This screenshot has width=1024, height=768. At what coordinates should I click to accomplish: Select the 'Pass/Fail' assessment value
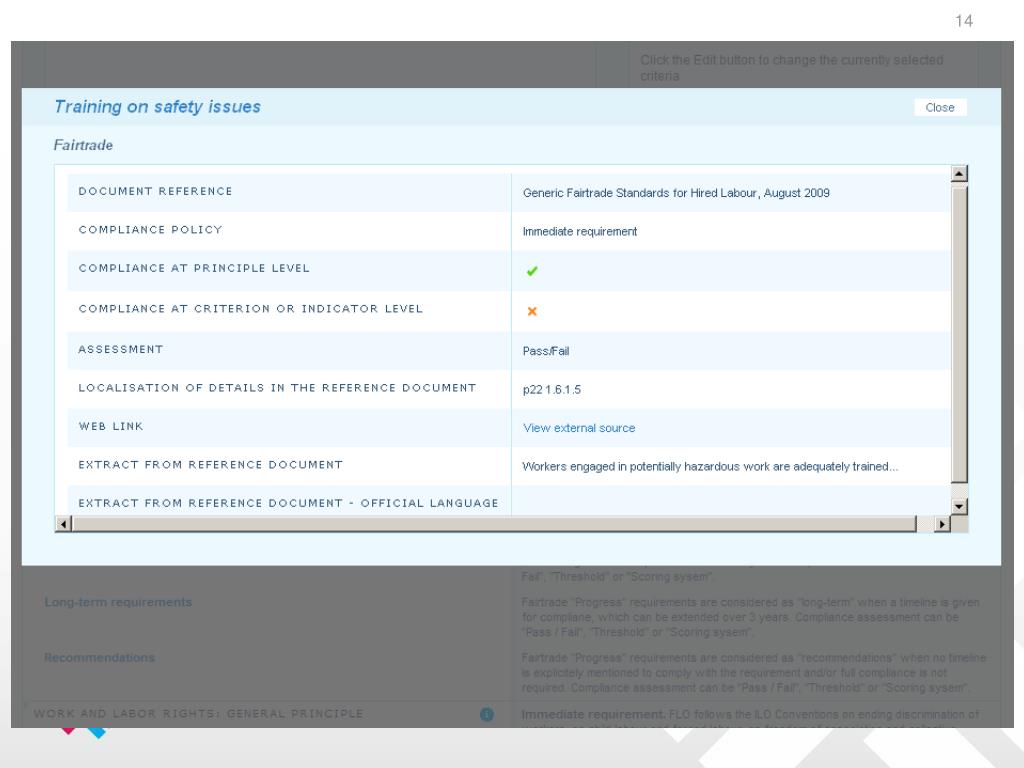tap(546, 351)
